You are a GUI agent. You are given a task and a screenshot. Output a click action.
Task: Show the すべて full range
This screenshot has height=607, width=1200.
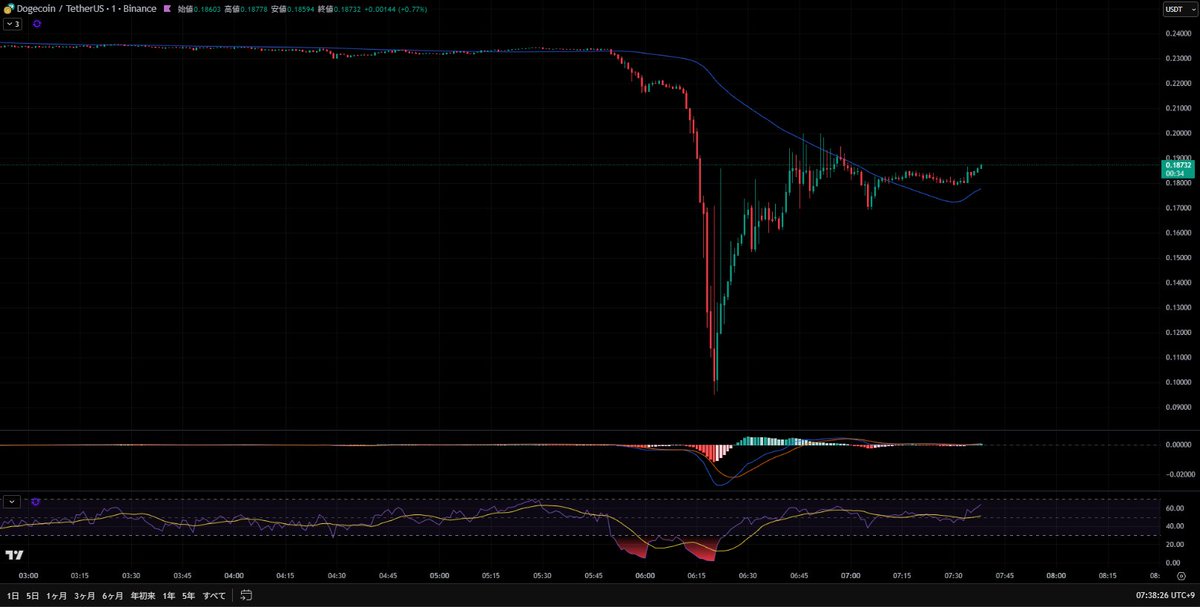click(x=214, y=595)
